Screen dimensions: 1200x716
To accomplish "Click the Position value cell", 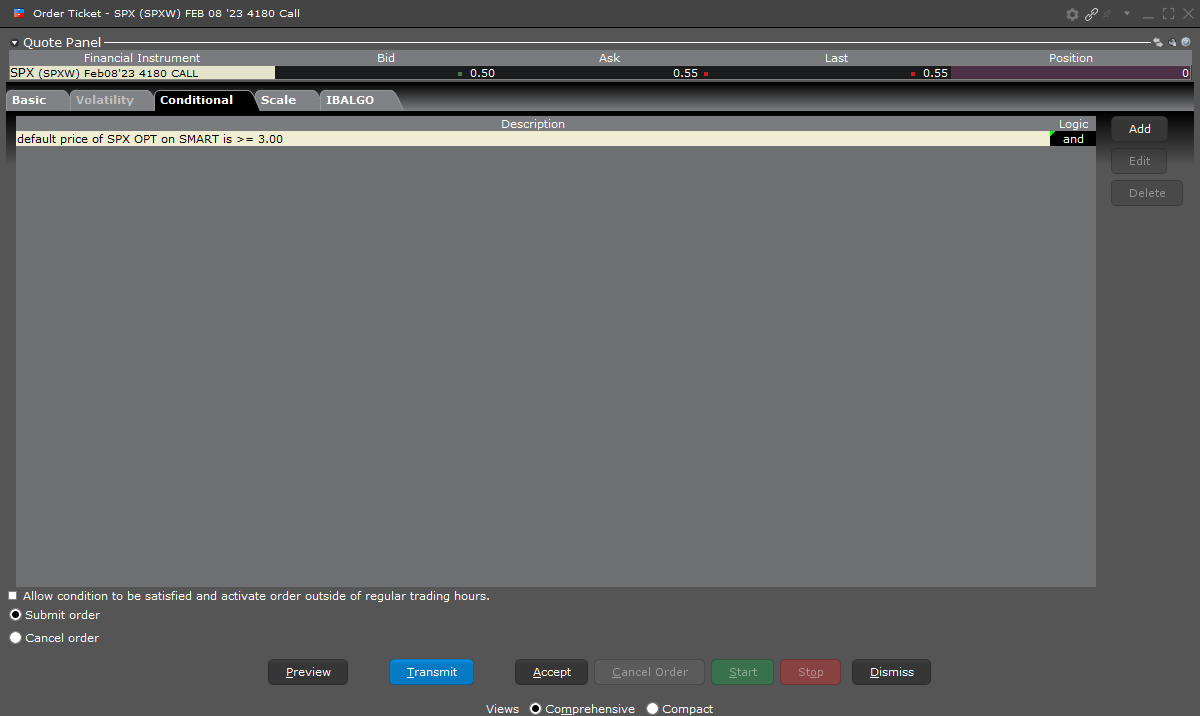I will pyautogui.click(x=1071, y=73).
